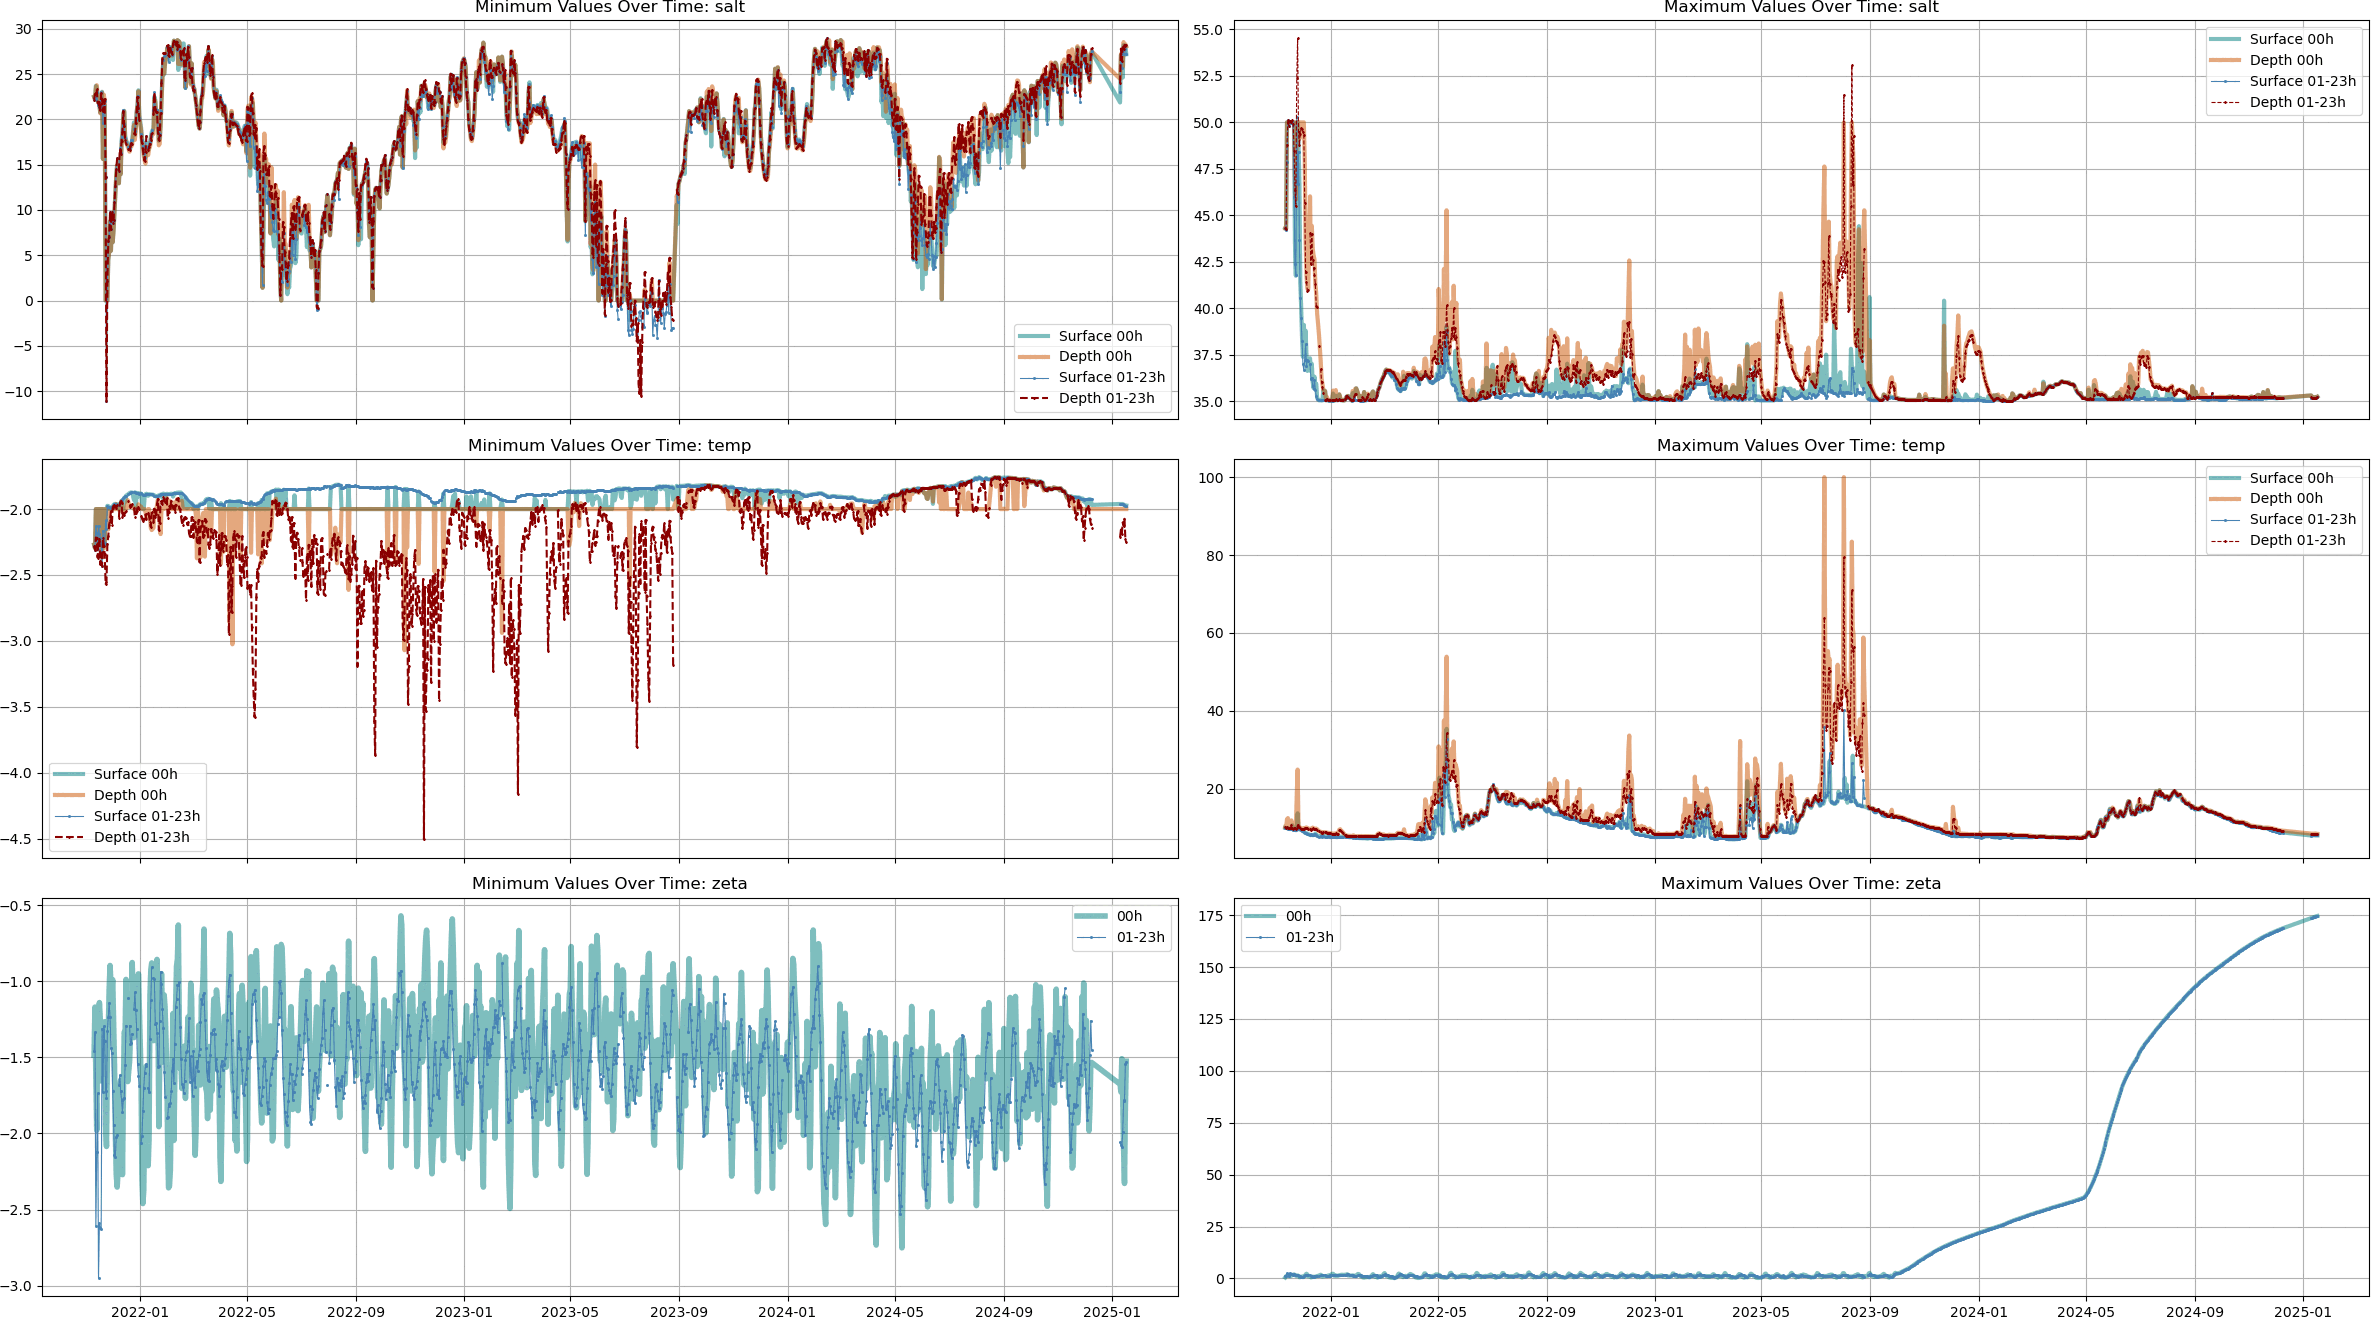2371x1317 pixels.
Task: Click x-axis label '2025-01' under maximum zeta plot
Action: (x=2303, y=1312)
